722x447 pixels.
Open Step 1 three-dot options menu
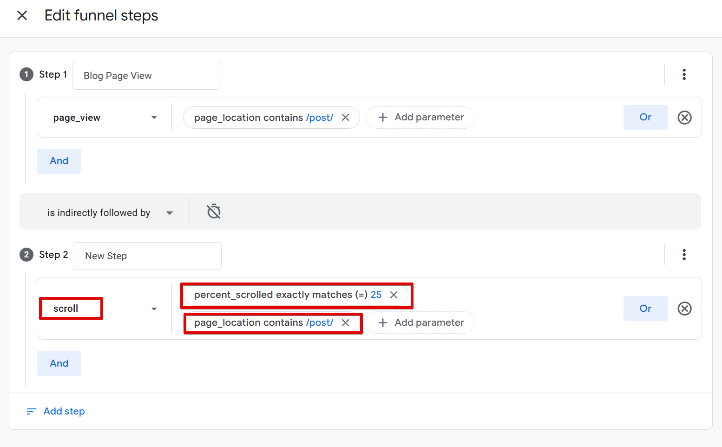click(x=684, y=75)
